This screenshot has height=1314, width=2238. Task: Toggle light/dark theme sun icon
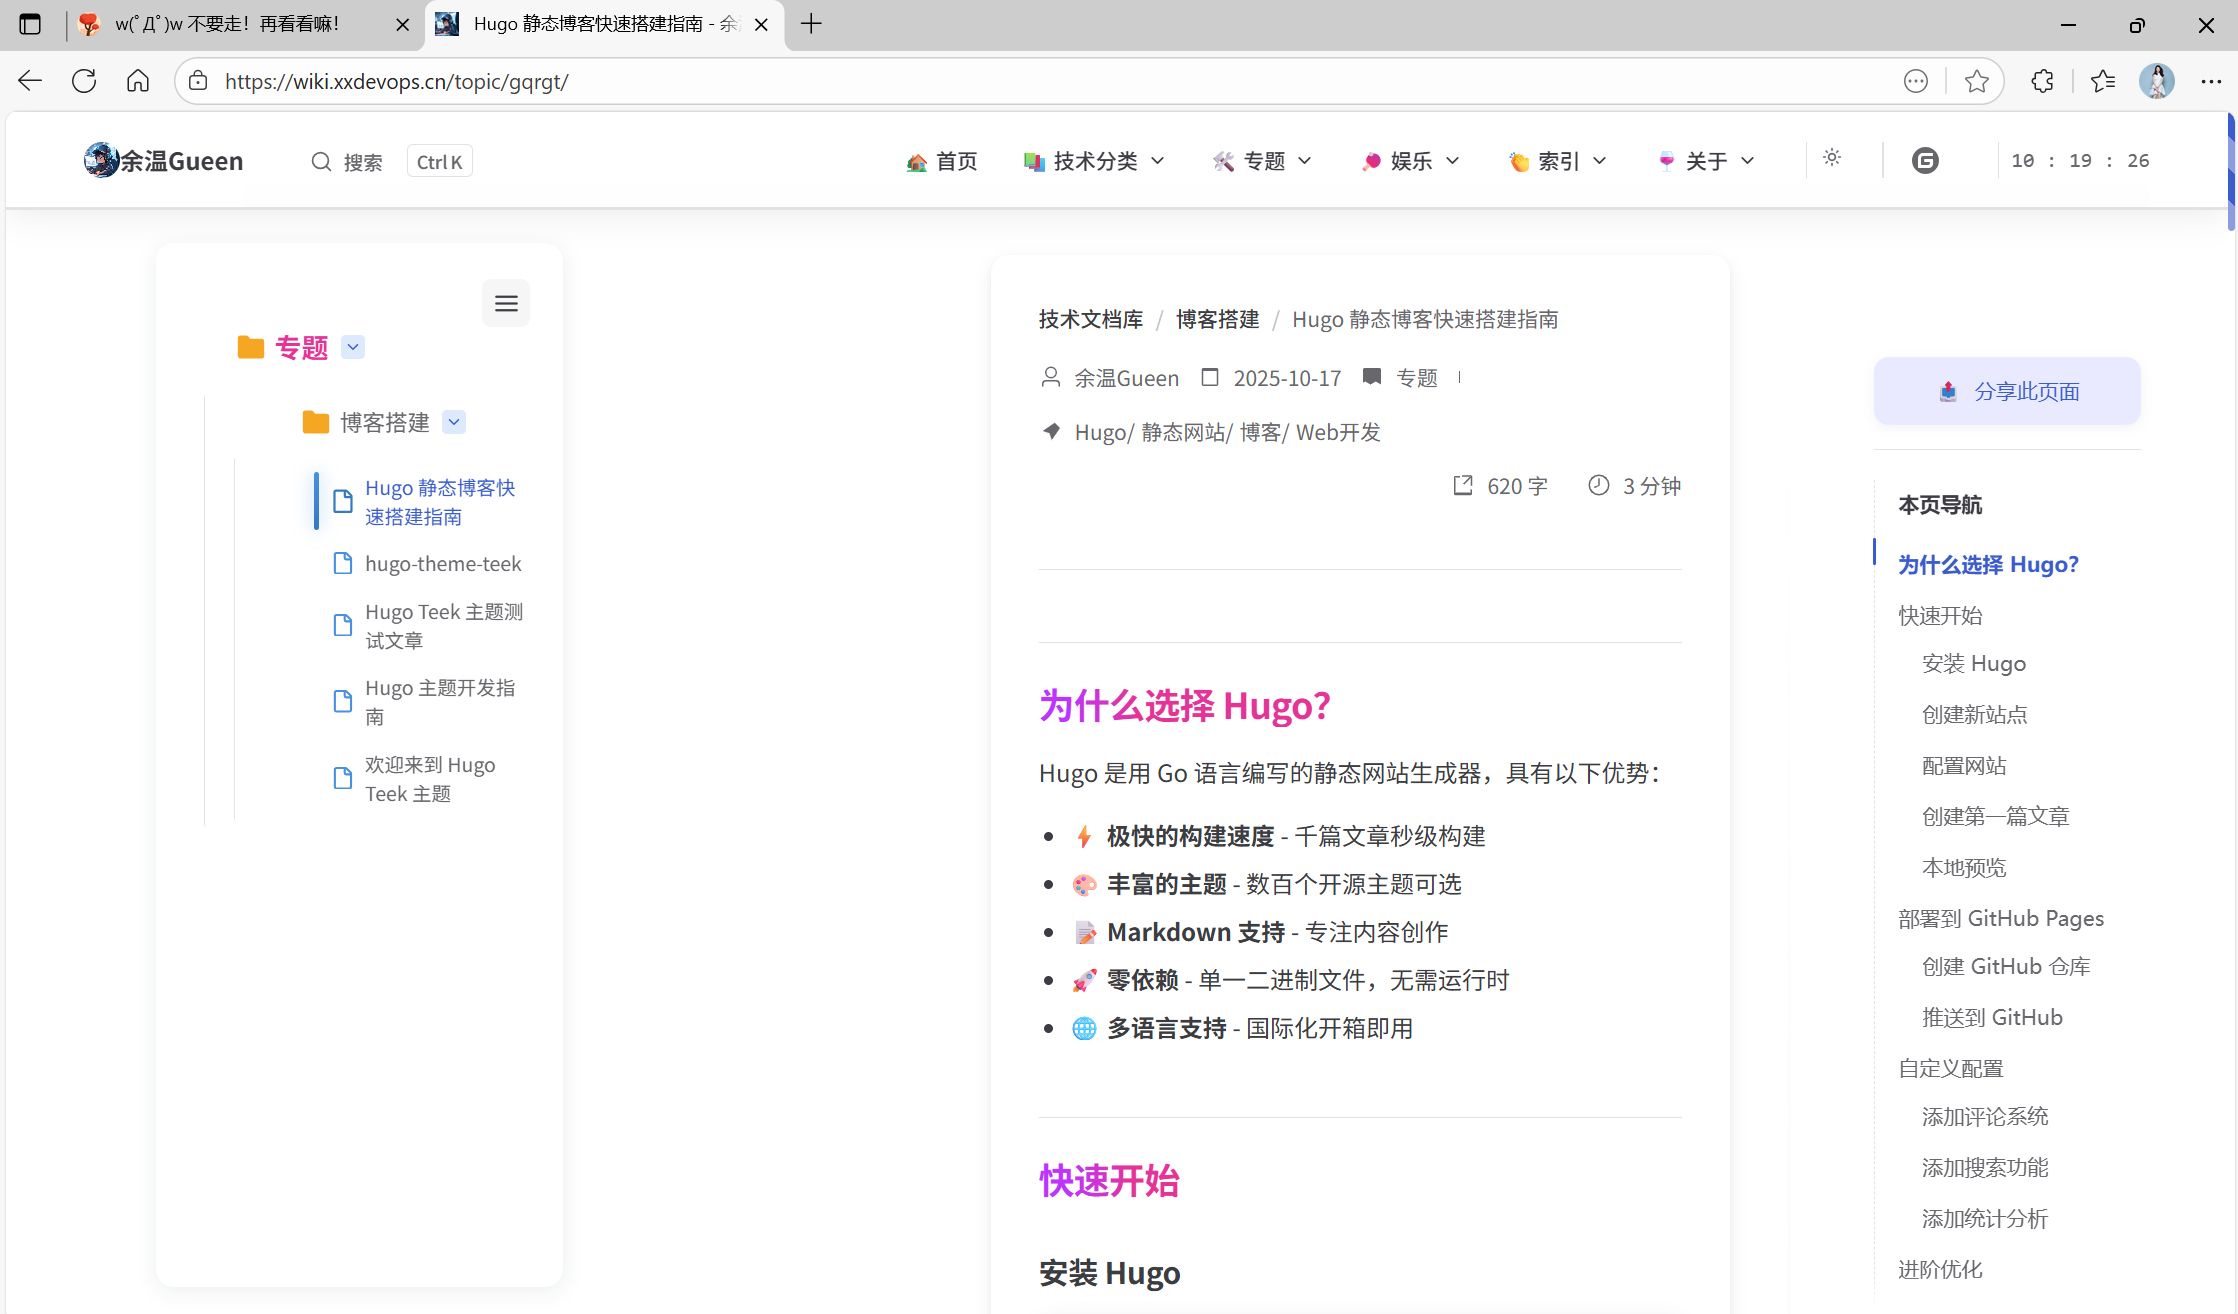(x=1832, y=158)
